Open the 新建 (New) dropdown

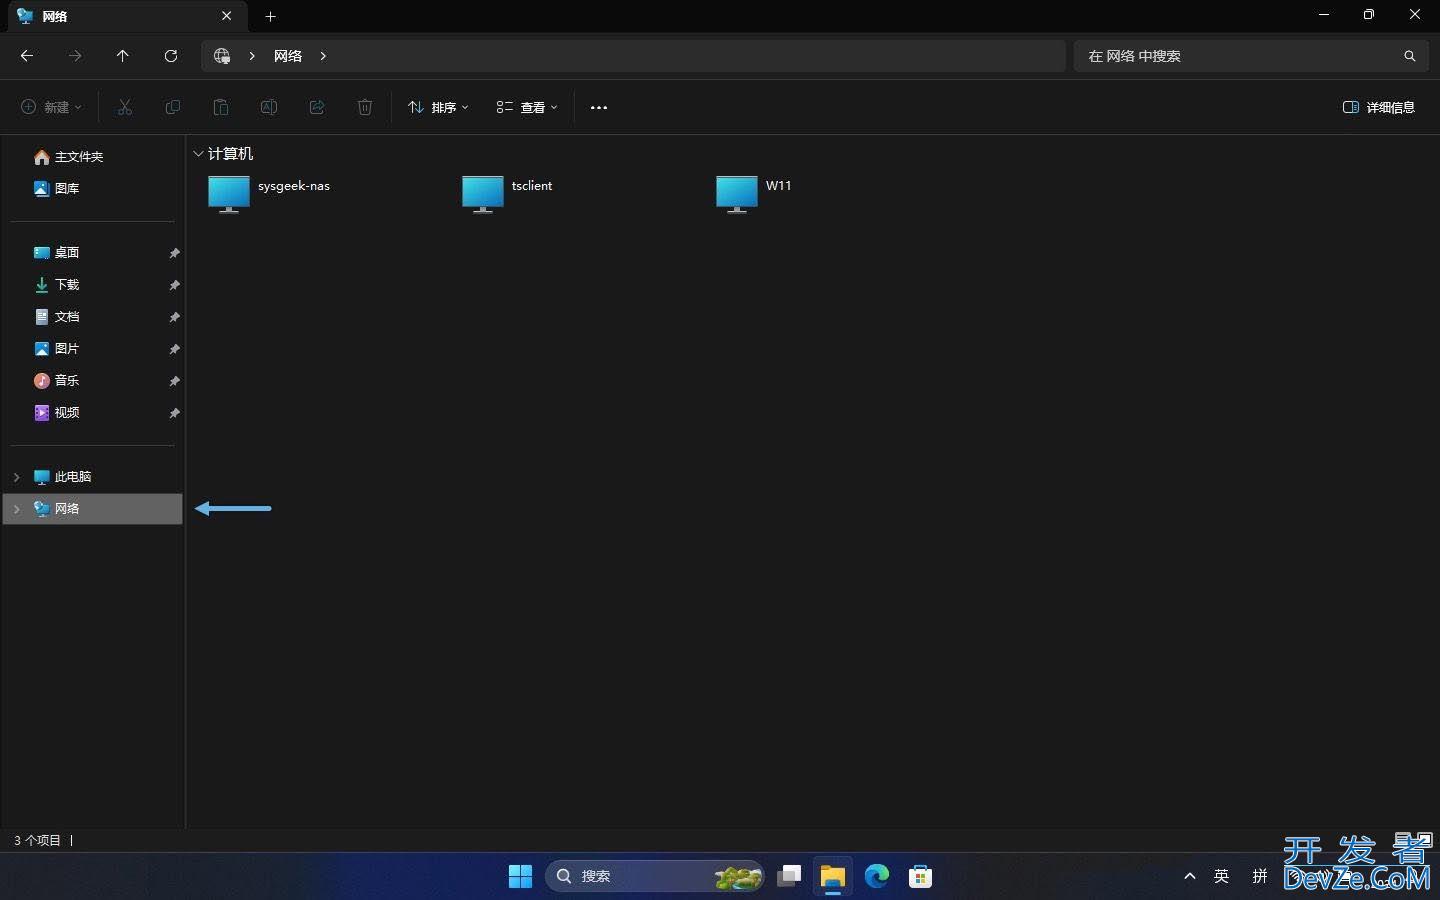point(52,107)
